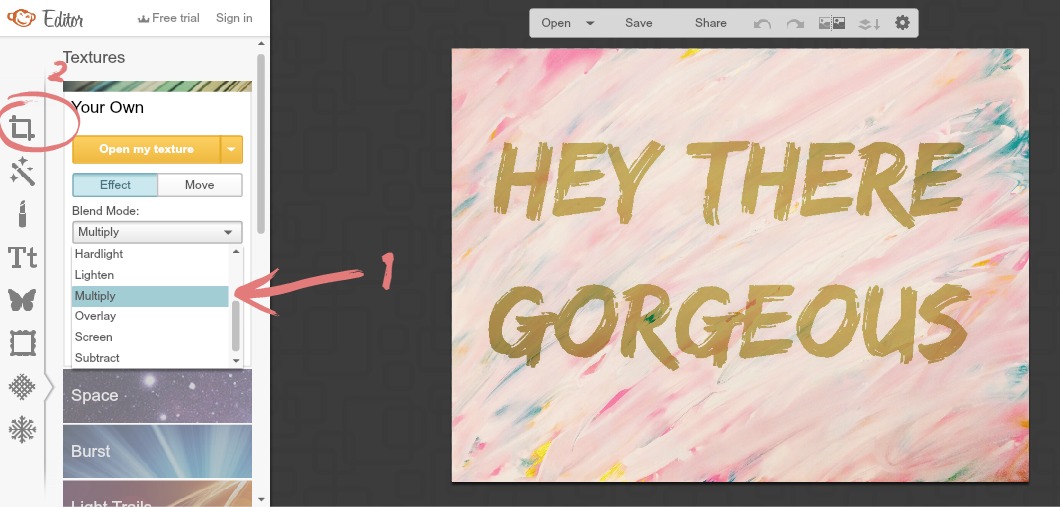The width and height of the screenshot is (1060, 507).
Task: Click Sign in link
Action: 234,18
